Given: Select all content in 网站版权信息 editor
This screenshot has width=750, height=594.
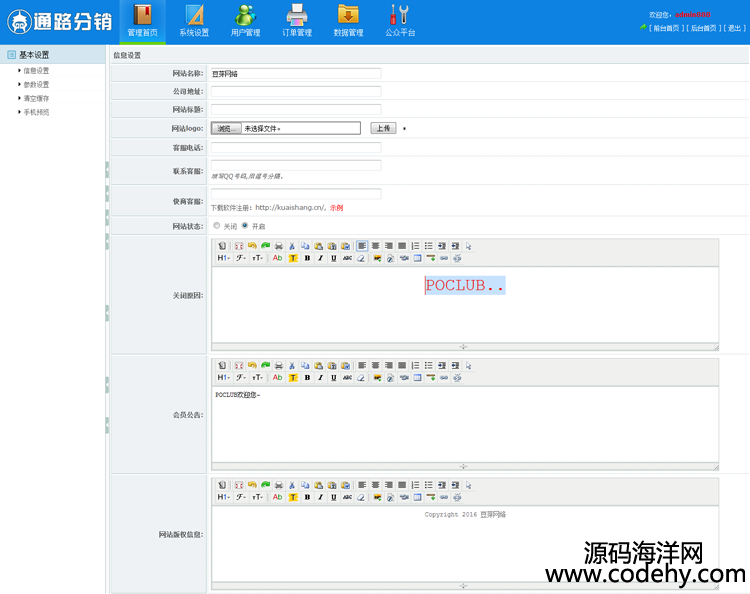Looking at the screenshot, I should [469, 485].
